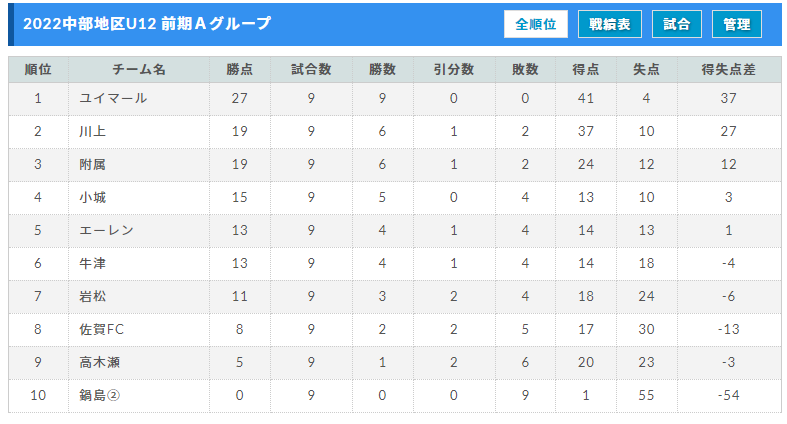
Task: Open the 管理 tab
Action: 737,24
